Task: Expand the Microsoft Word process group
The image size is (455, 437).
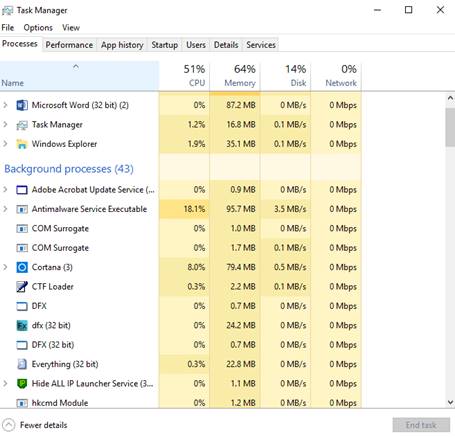Action: click(5, 105)
